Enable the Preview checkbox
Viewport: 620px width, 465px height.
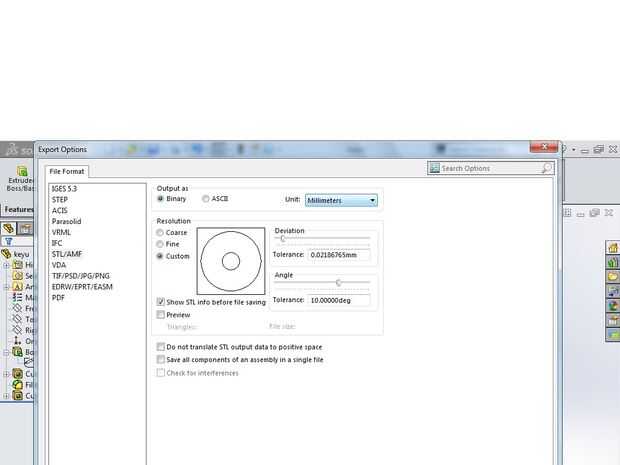(x=161, y=315)
